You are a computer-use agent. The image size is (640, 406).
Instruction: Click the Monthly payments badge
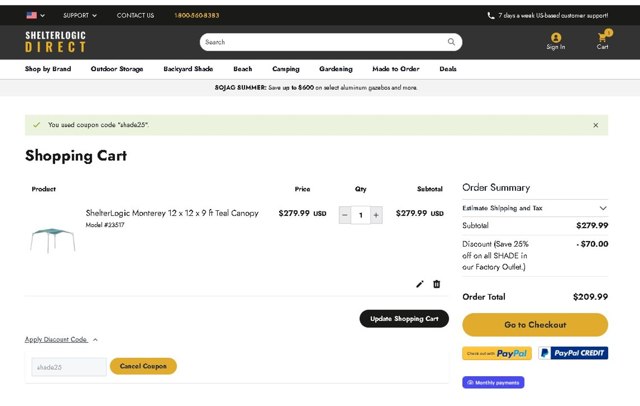click(x=493, y=382)
